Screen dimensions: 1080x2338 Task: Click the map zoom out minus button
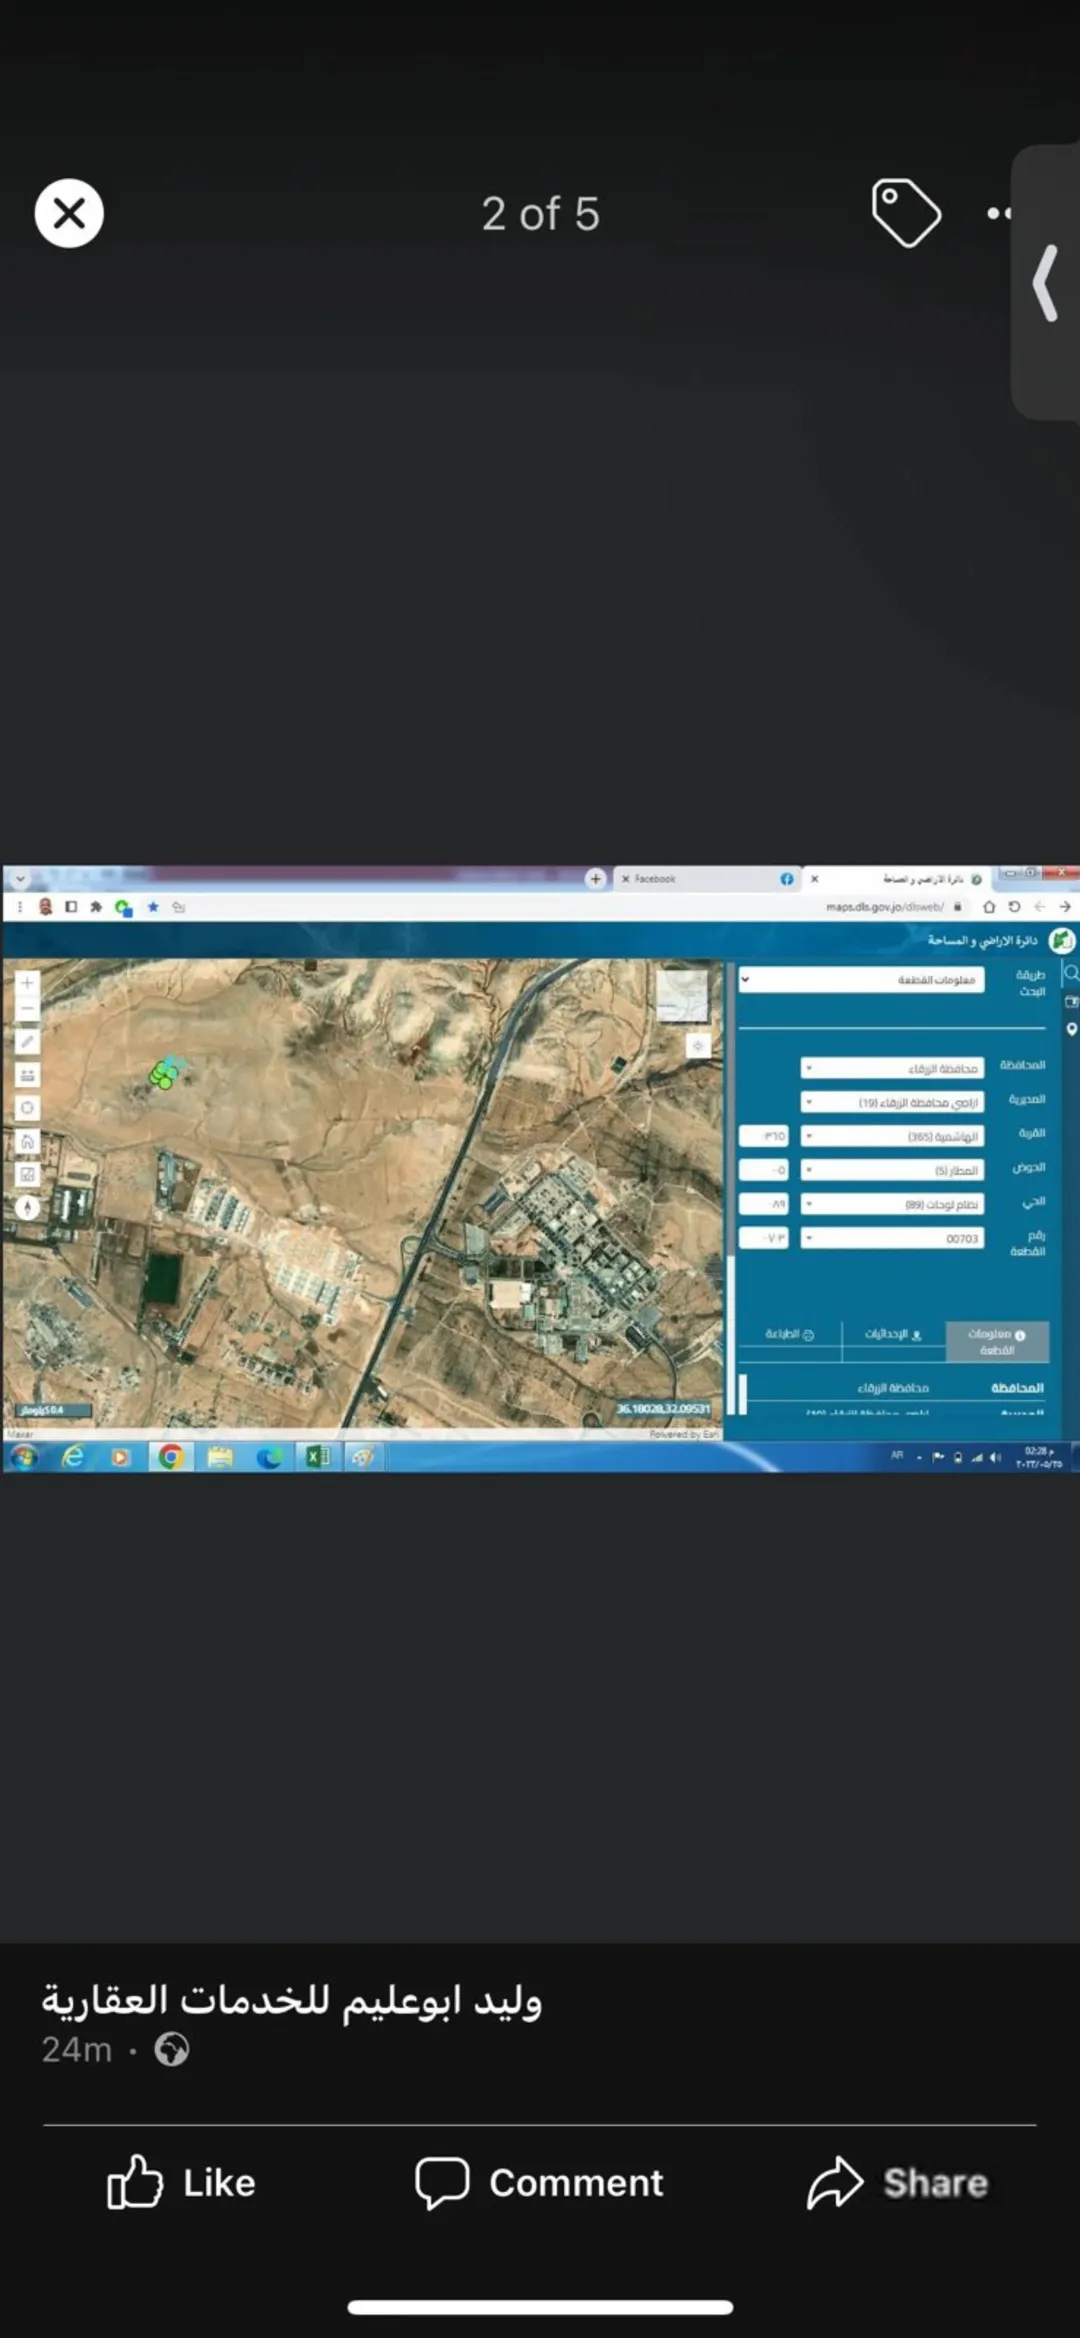[x=27, y=1009]
